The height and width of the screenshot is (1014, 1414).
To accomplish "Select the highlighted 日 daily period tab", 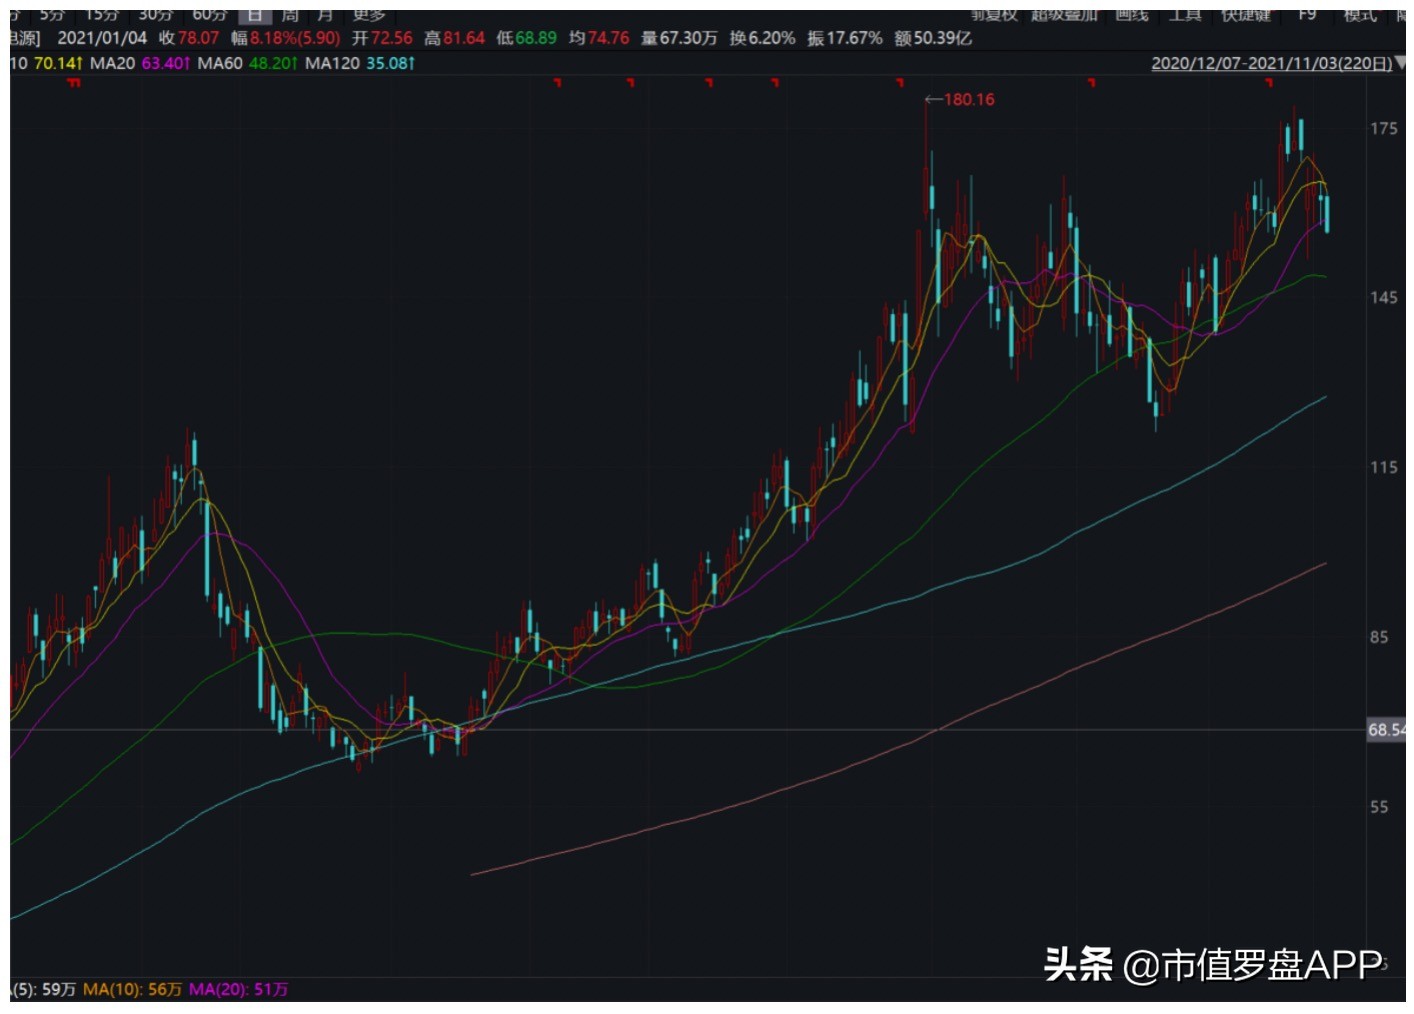I will (255, 15).
